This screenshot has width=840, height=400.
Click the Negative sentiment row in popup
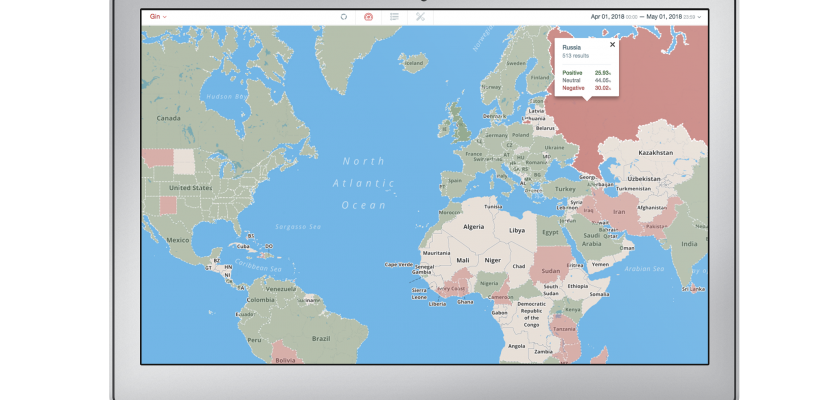(586, 88)
